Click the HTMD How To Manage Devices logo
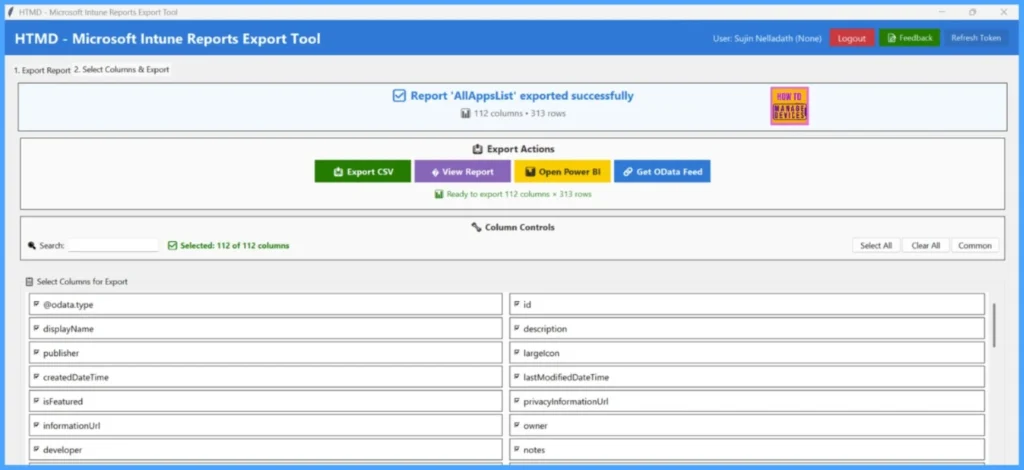The width and height of the screenshot is (1024, 470). pos(789,106)
